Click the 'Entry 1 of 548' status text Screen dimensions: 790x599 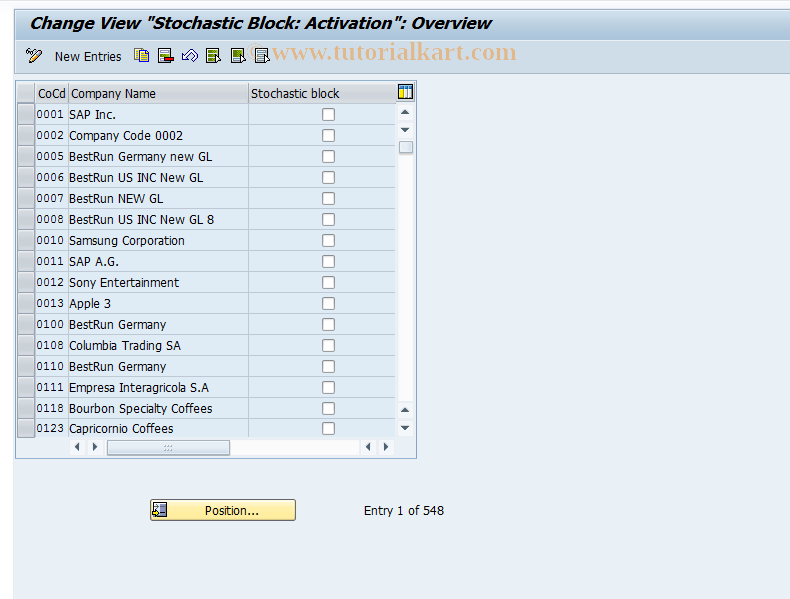click(404, 510)
